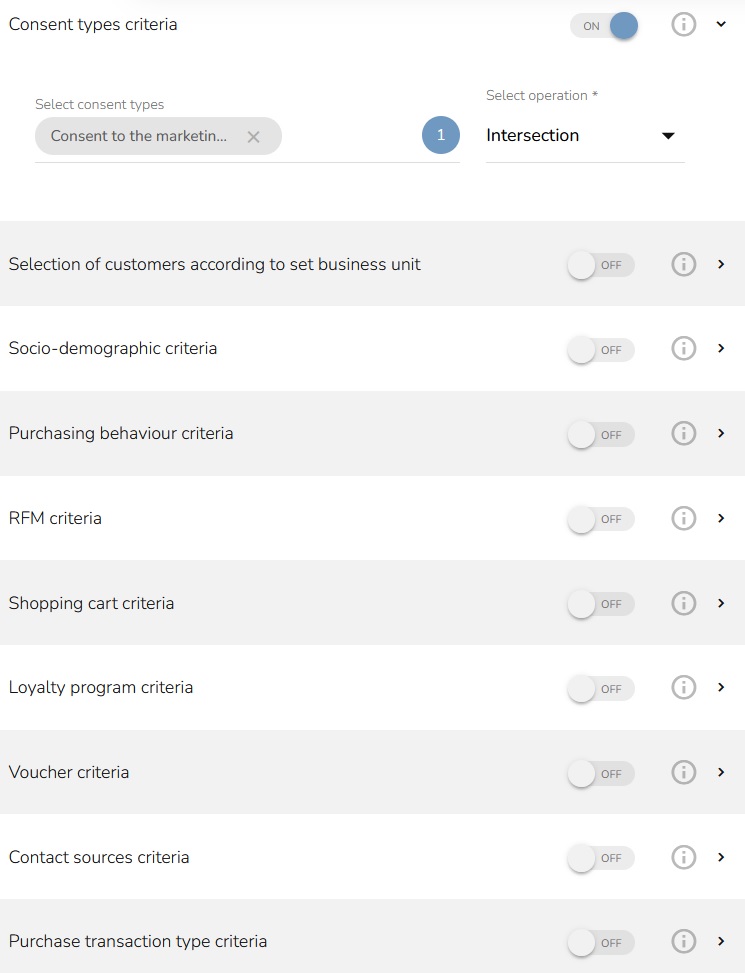The image size is (745, 973).
Task: Open info icon for Purchasing behaviour criteria
Action: pos(683,434)
